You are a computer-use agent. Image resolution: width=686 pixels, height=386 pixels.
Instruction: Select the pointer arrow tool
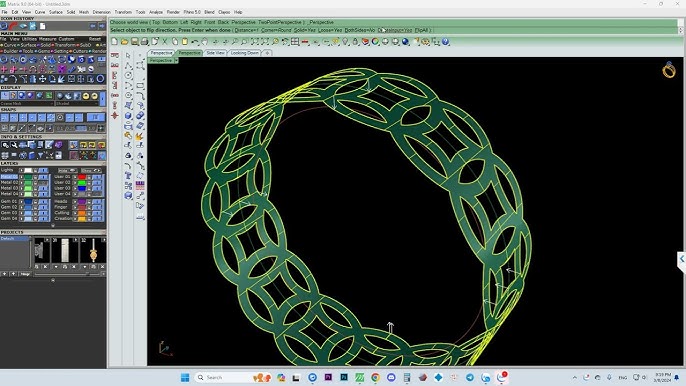tap(128, 56)
